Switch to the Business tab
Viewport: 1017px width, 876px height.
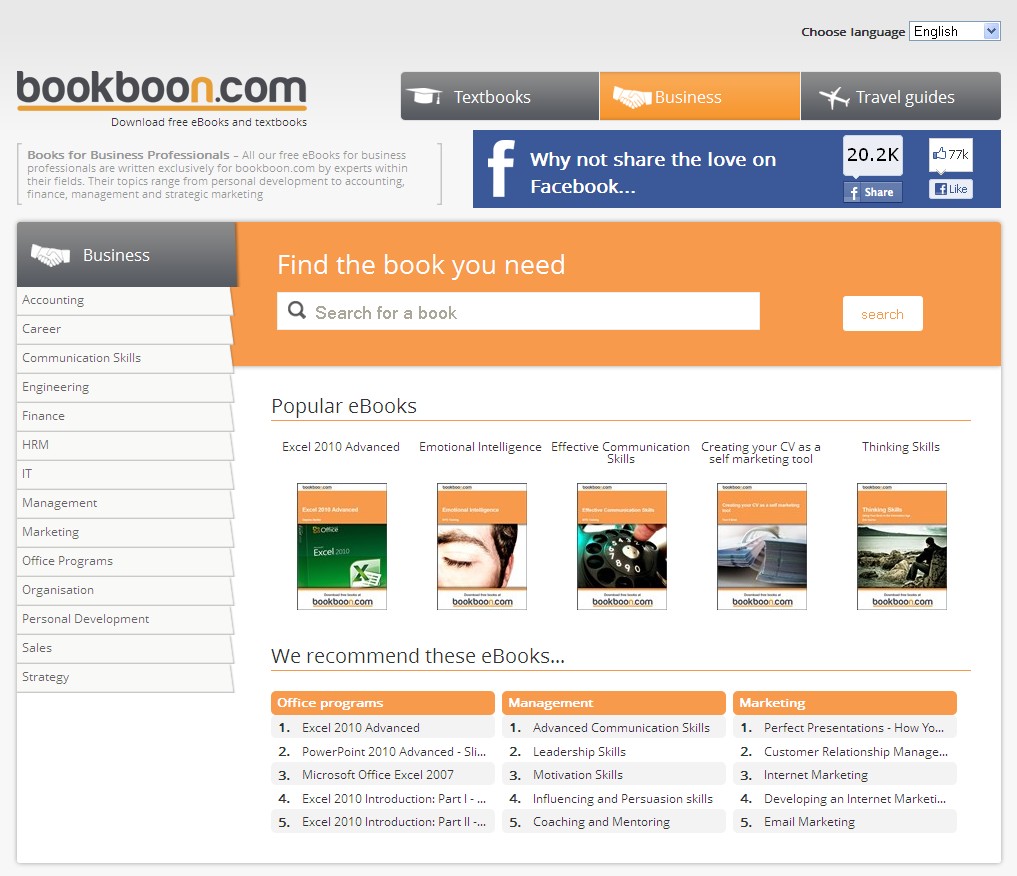point(700,96)
